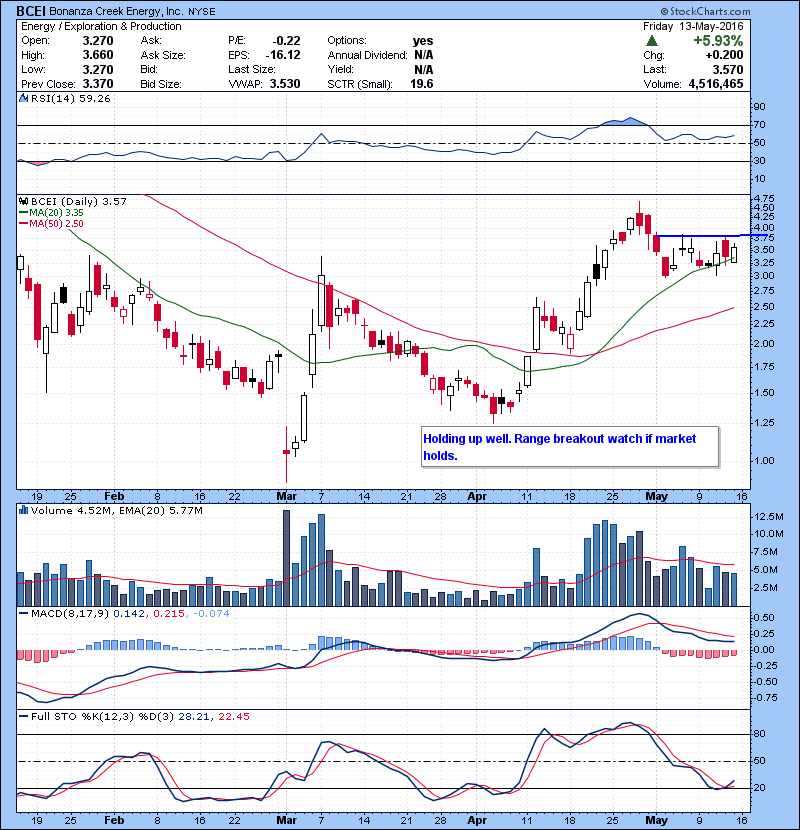Click the Options 'yes' value
Screen dimensions: 800x830
point(423,41)
